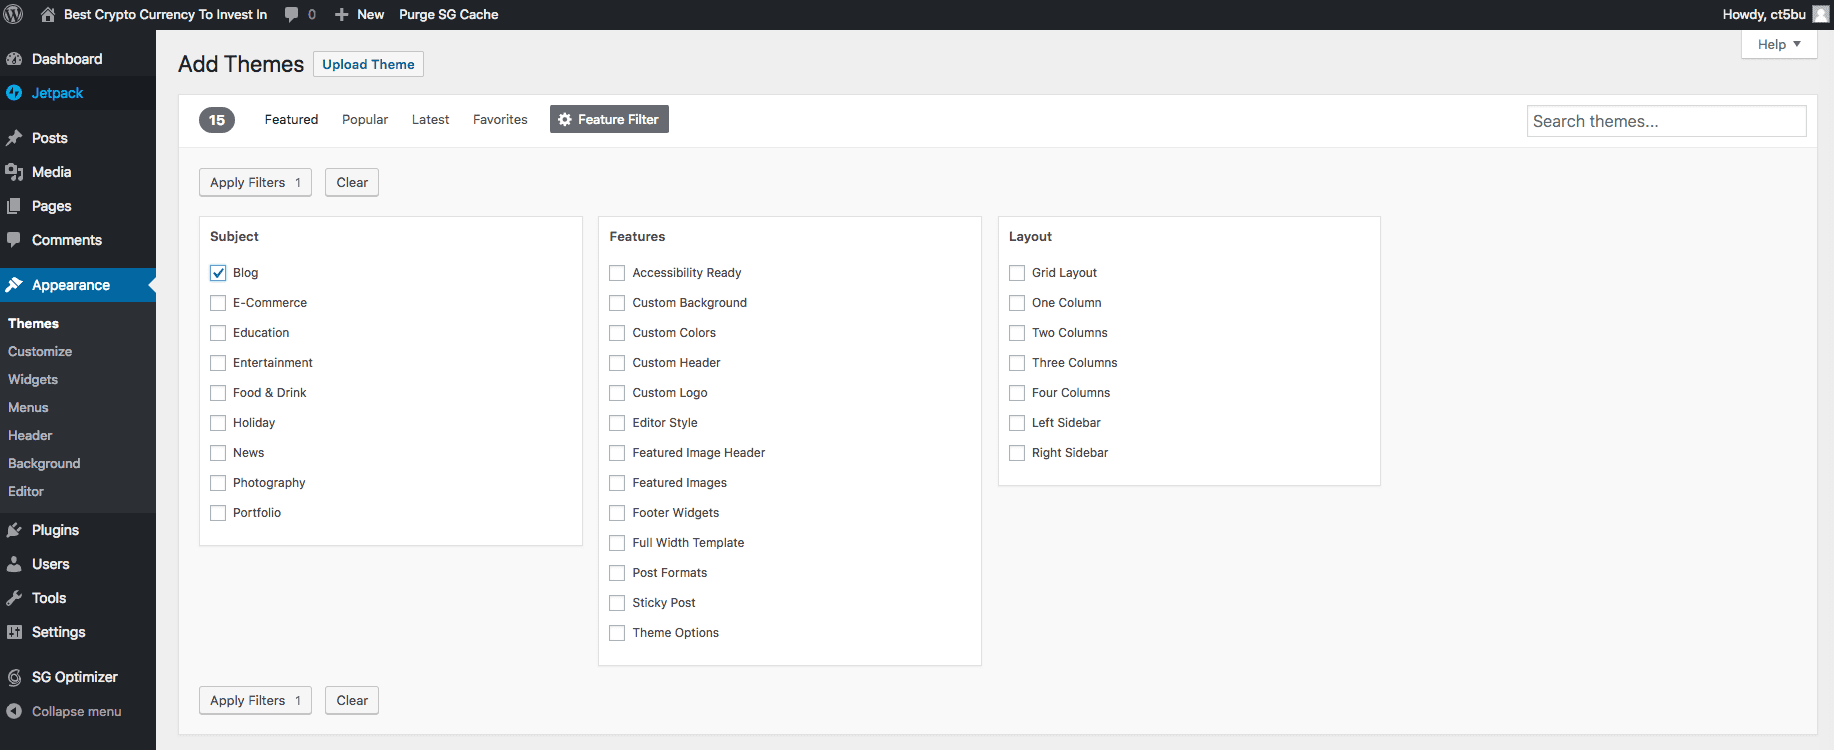Viewport: 1834px width, 750px height.
Task: Expand the Help dropdown tab
Action: (x=1779, y=44)
